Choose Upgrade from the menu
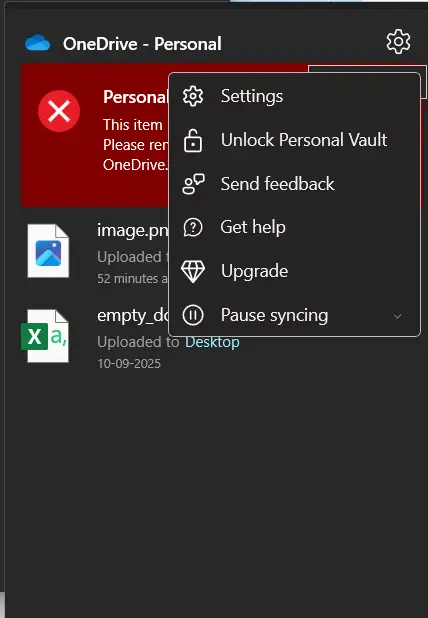 click(x=294, y=271)
